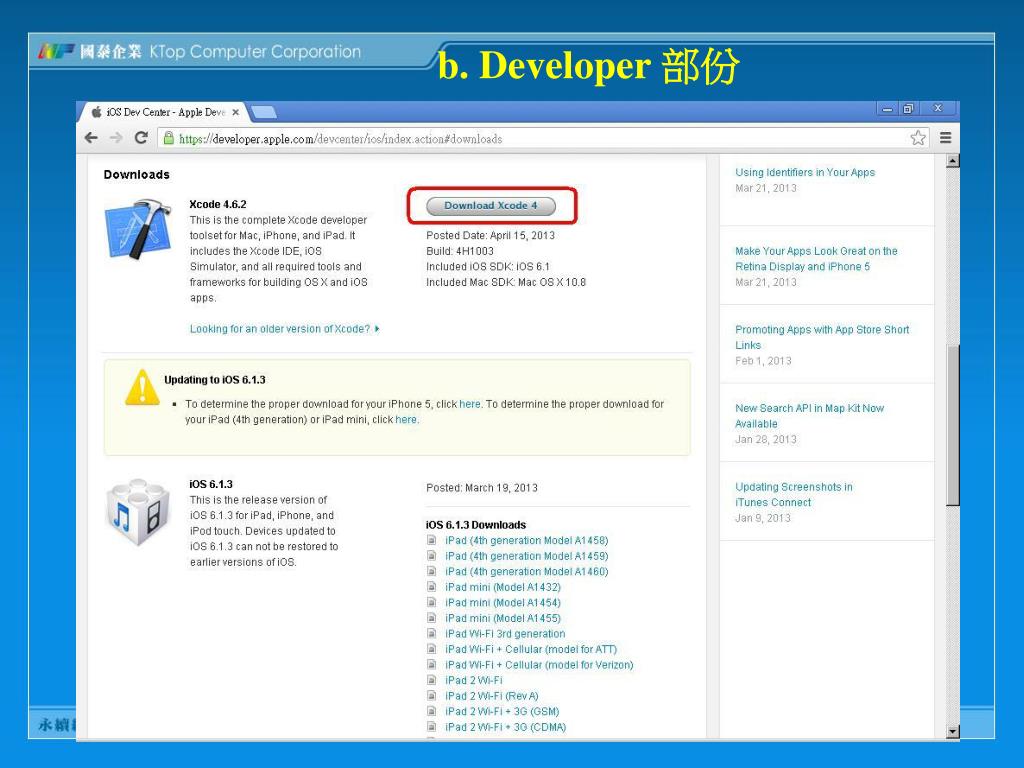This screenshot has height=768, width=1024.
Task: Open iPad (4th generation Model A1460) download
Action: [x=526, y=572]
